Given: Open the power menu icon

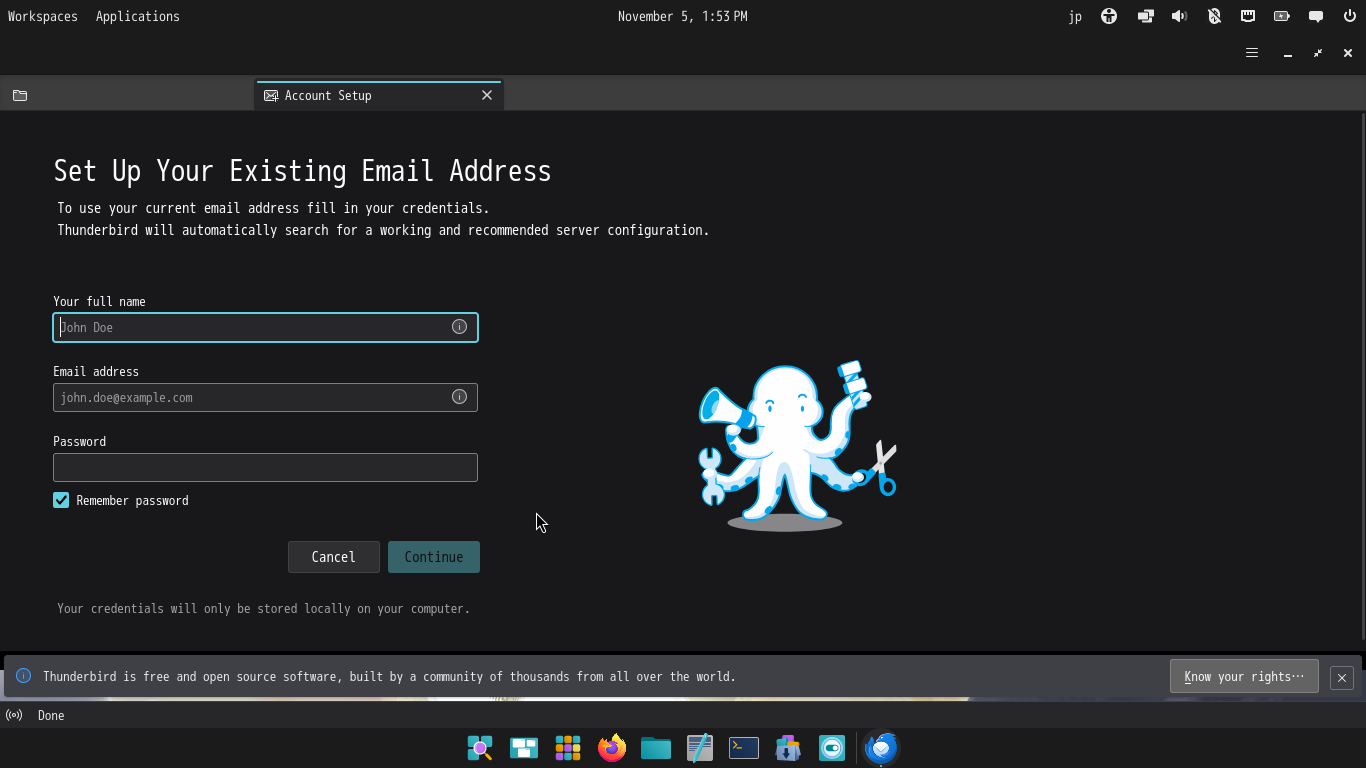Looking at the screenshot, I should pyautogui.click(x=1350, y=16).
